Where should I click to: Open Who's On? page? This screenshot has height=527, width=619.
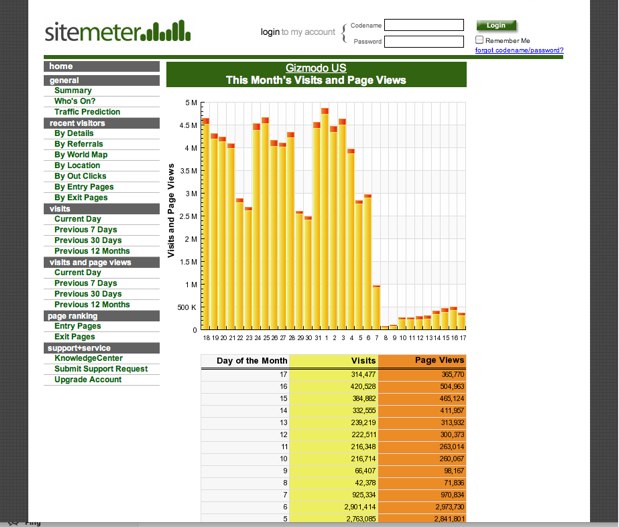point(75,101)
